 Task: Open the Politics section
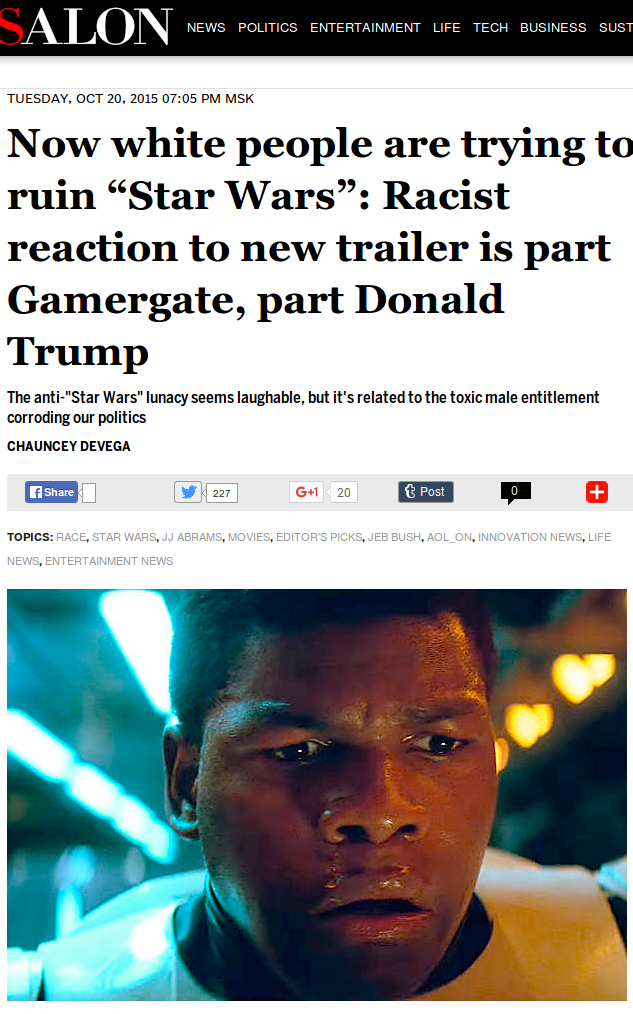[268, 28]
